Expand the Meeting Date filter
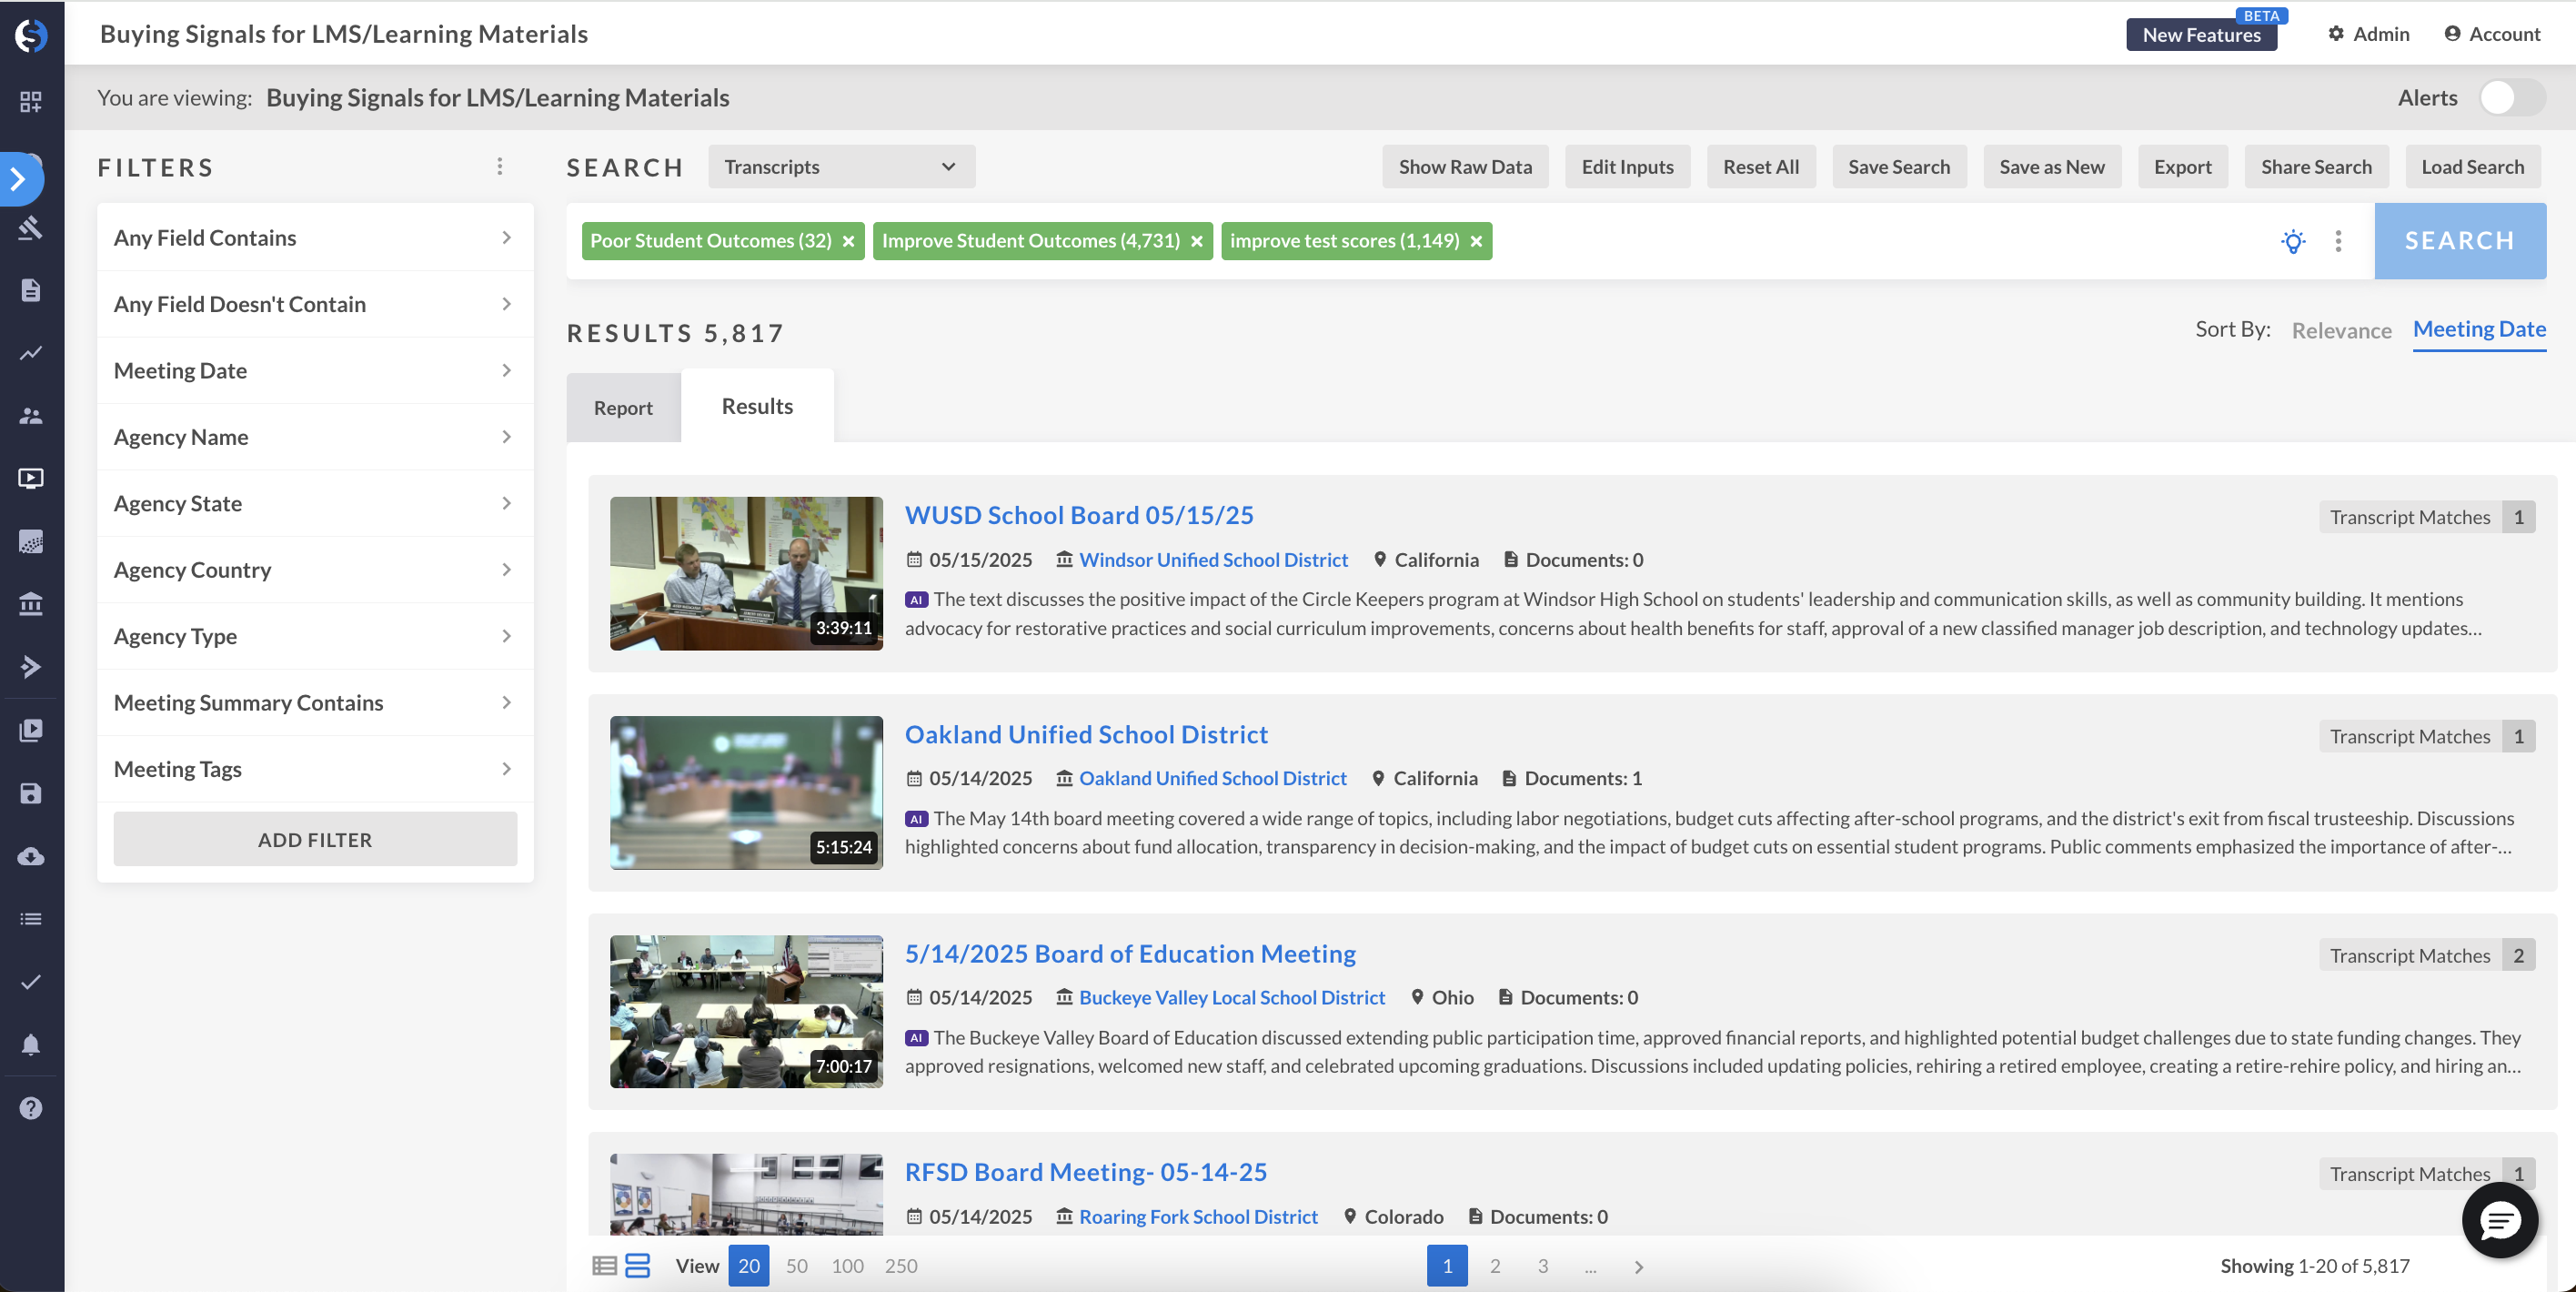The height and width of the screenshot is (1292, 2576). click(314, 370)
